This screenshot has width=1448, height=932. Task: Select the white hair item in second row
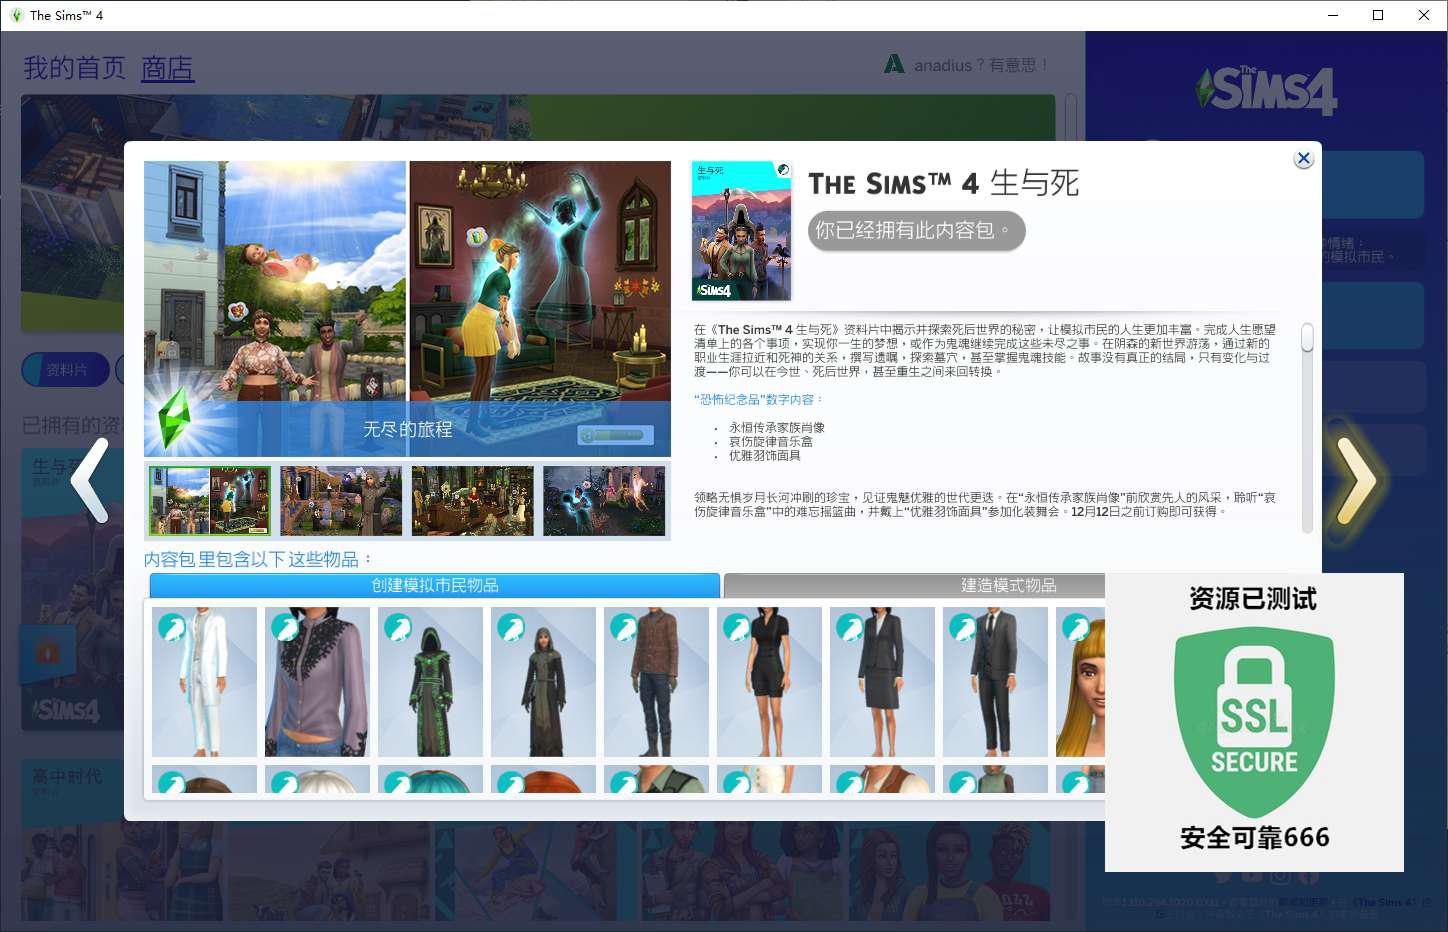pos(317,779)
